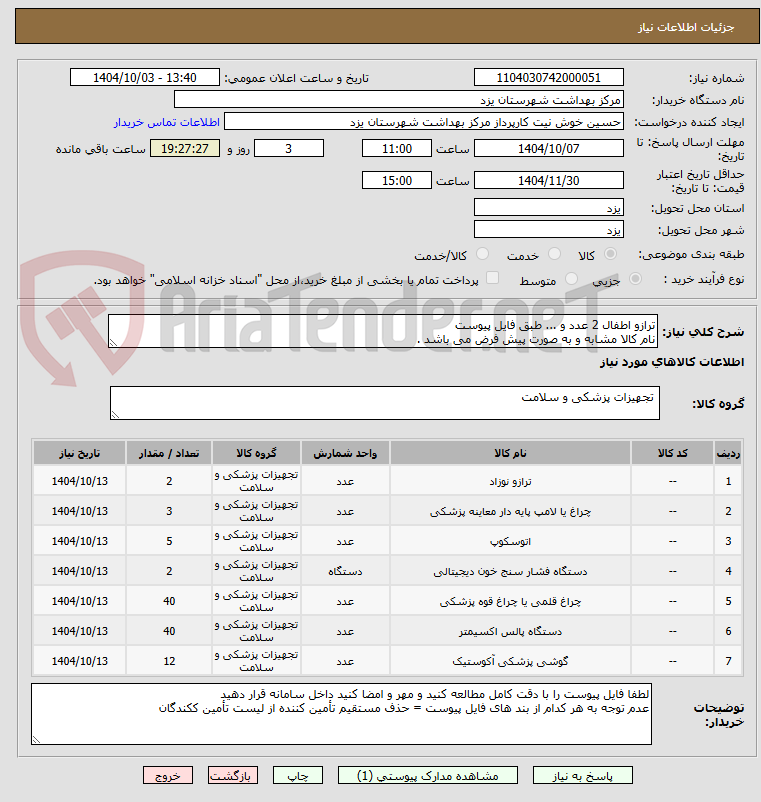
Task: Select the ترازو نوزاد item name
Action: (x=510, y=481)
